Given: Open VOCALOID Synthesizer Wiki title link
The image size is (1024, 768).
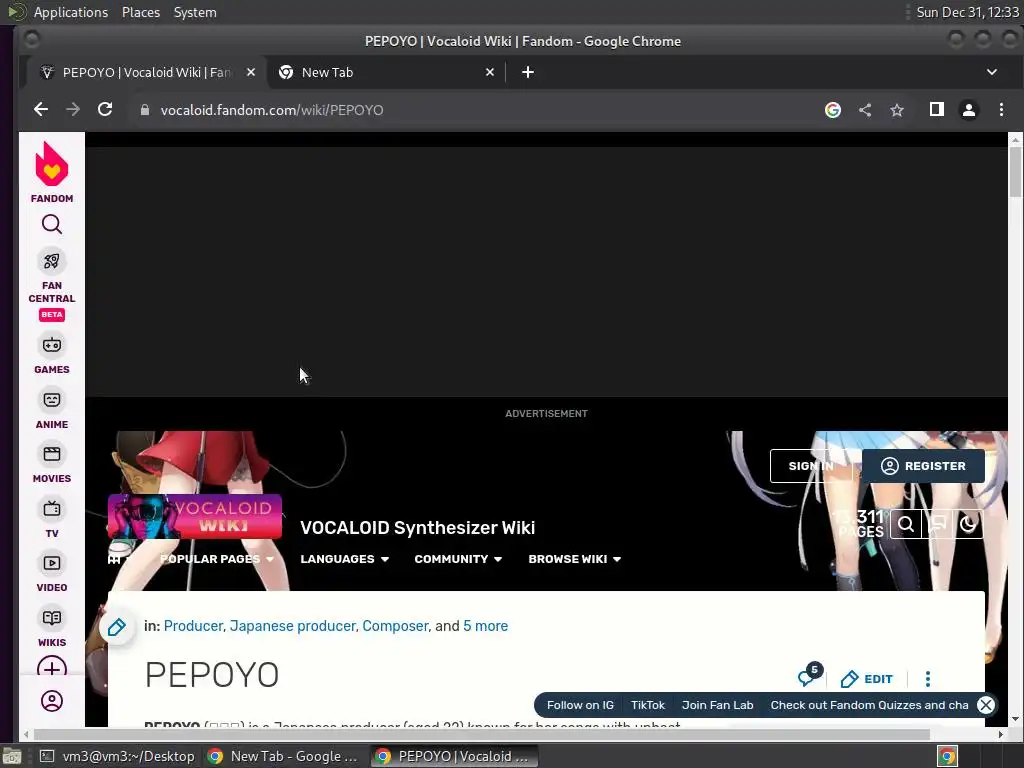Looking at the screenshot, I should 417,528.
